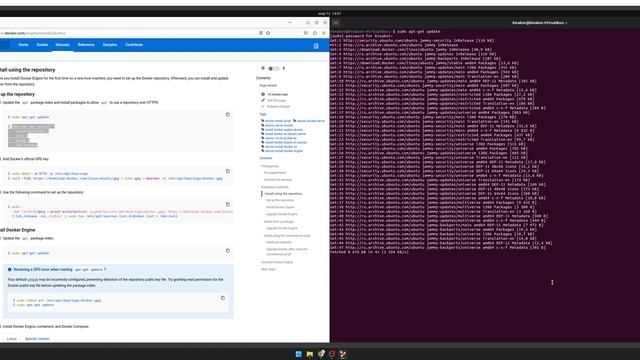Click the '10 minute read' text
Image resolution: width=640 pixels, height=360 pixels.
click(278, 94)
